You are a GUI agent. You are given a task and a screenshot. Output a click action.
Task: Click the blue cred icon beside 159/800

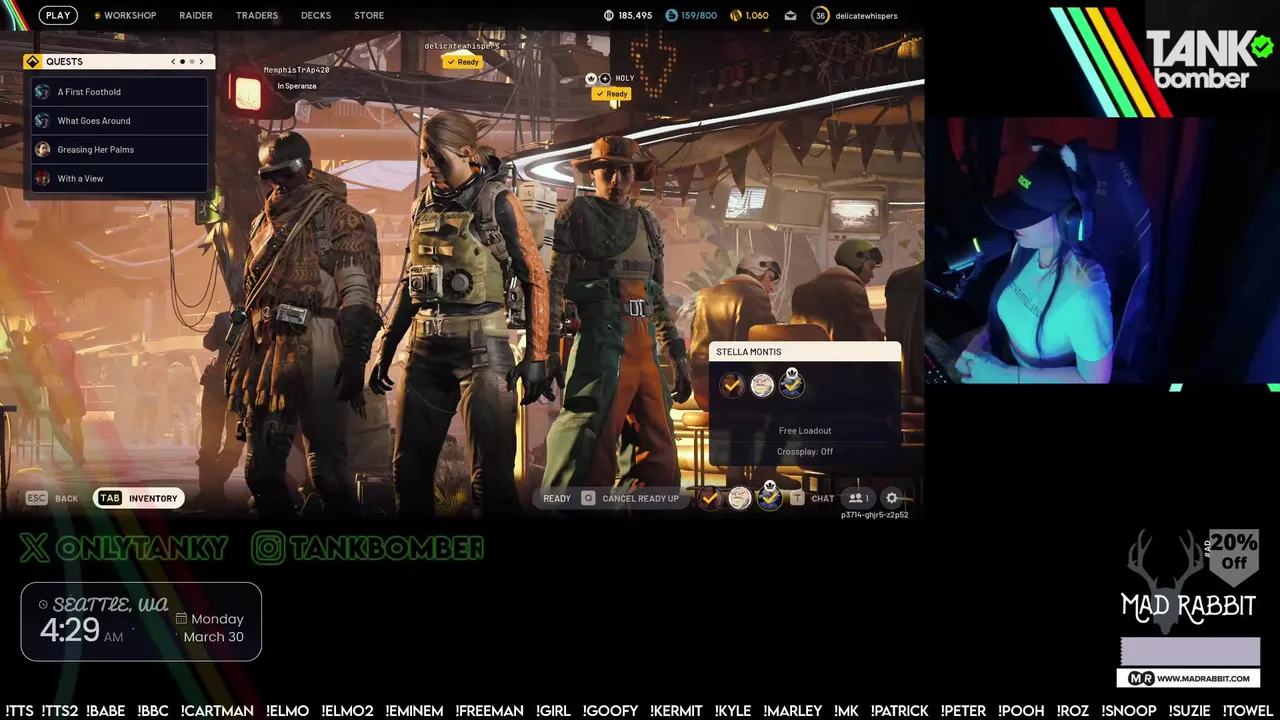pyautogui.click(x=671, y=15)
